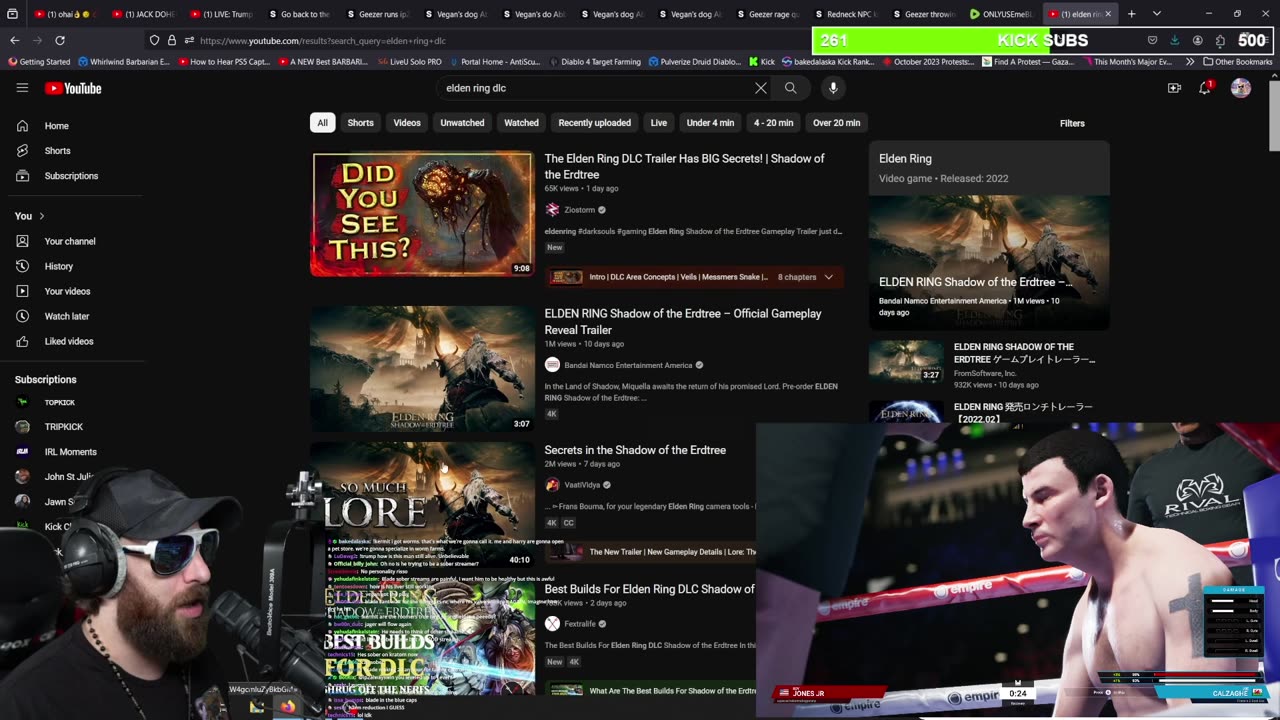Show more bookmarks via overflow chevron
The image size is (1280, 720).
tap(1190, 62)
